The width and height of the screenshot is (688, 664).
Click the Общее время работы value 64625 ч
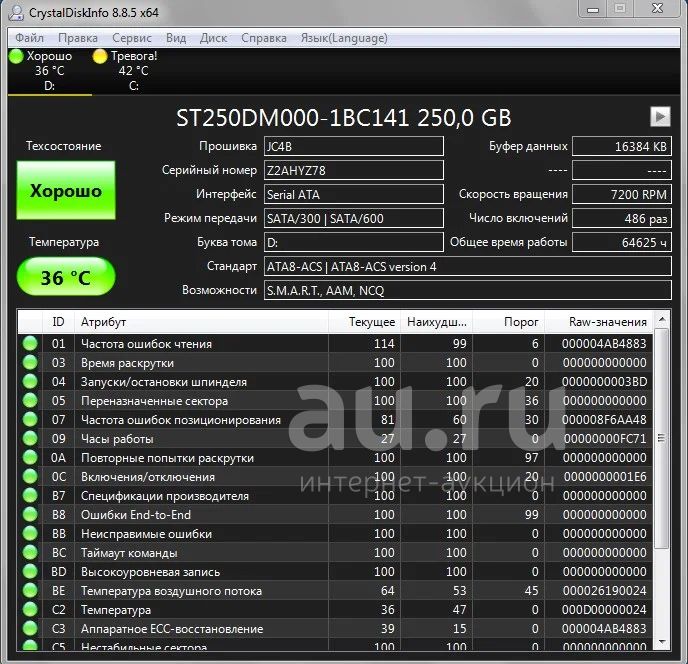point(622,242)
